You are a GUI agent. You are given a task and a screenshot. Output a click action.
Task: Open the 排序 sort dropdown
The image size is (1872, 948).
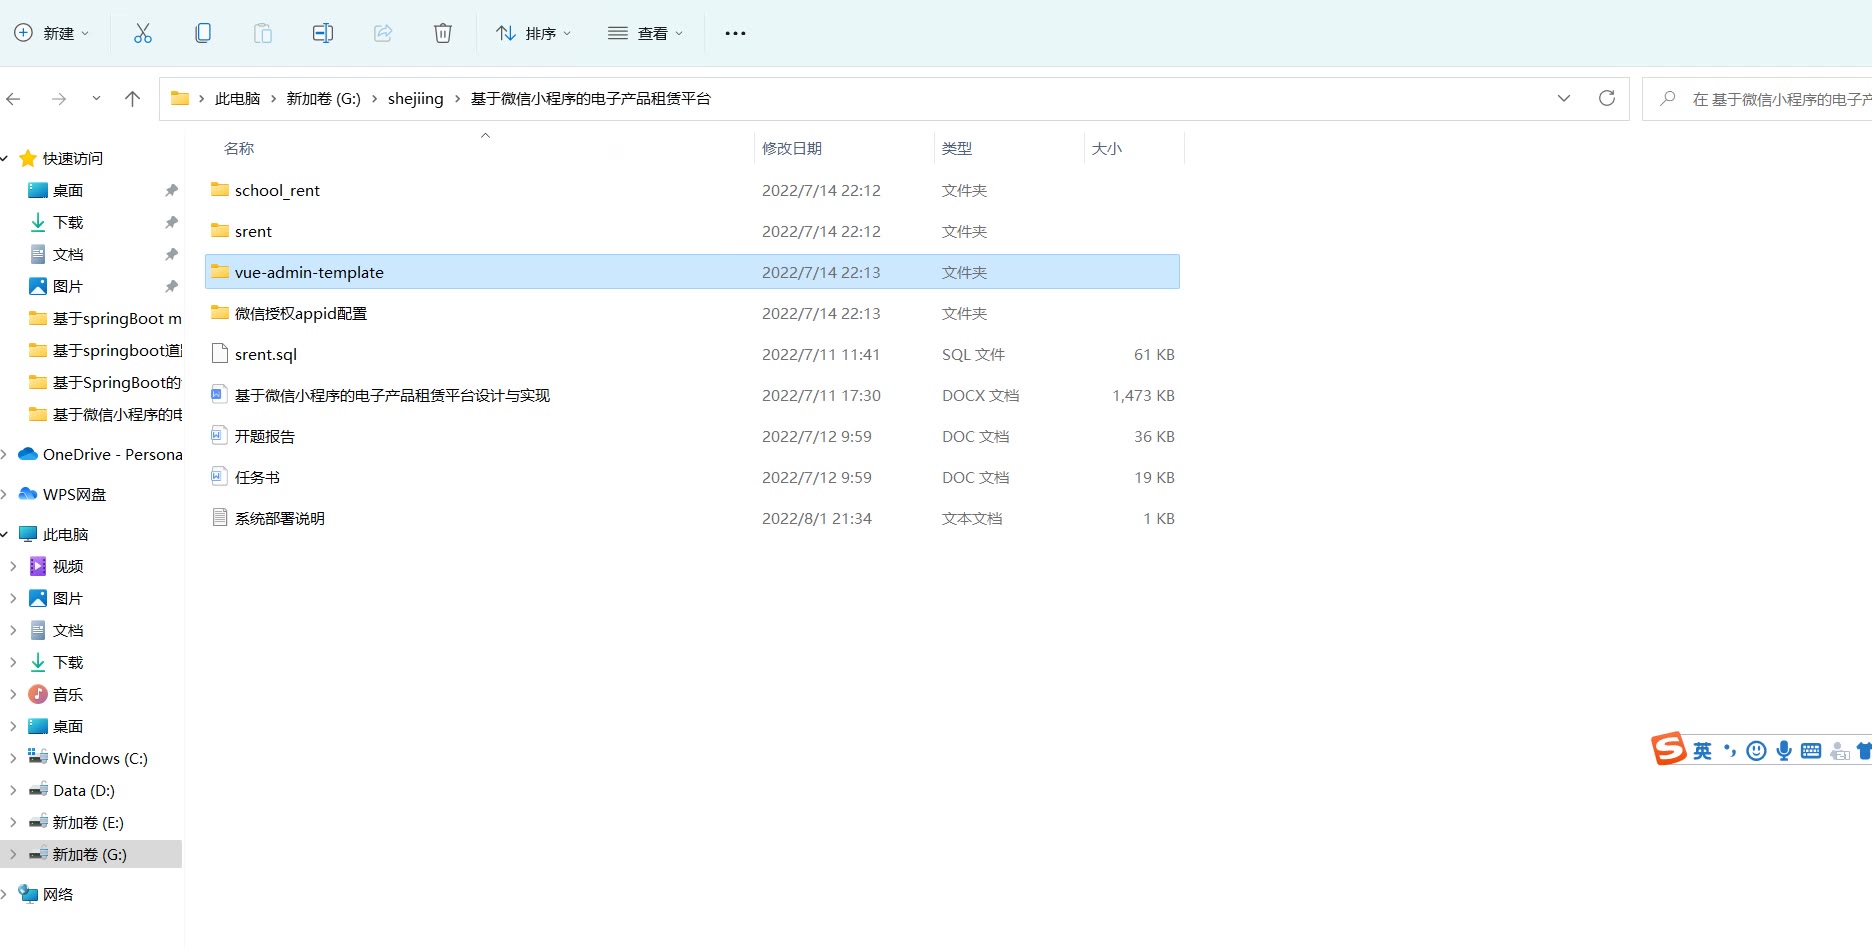coord(534,33)
